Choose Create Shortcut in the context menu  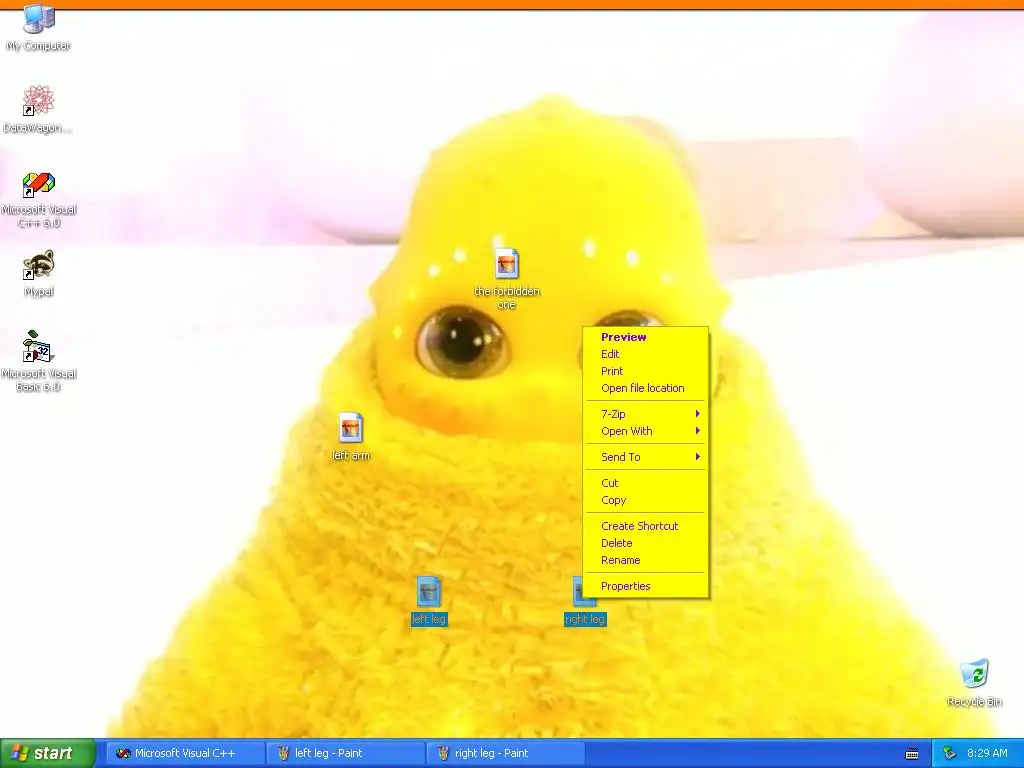[x=645, y=526]
